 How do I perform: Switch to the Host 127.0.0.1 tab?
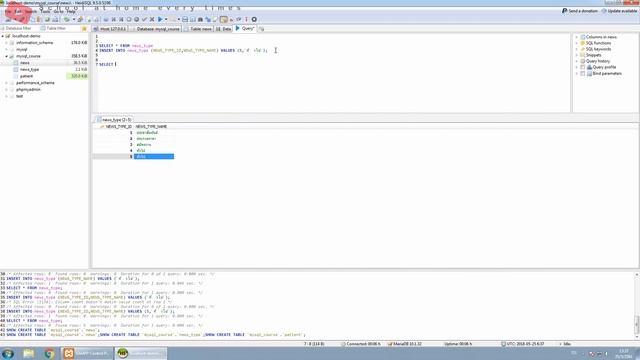coord(110,29)
